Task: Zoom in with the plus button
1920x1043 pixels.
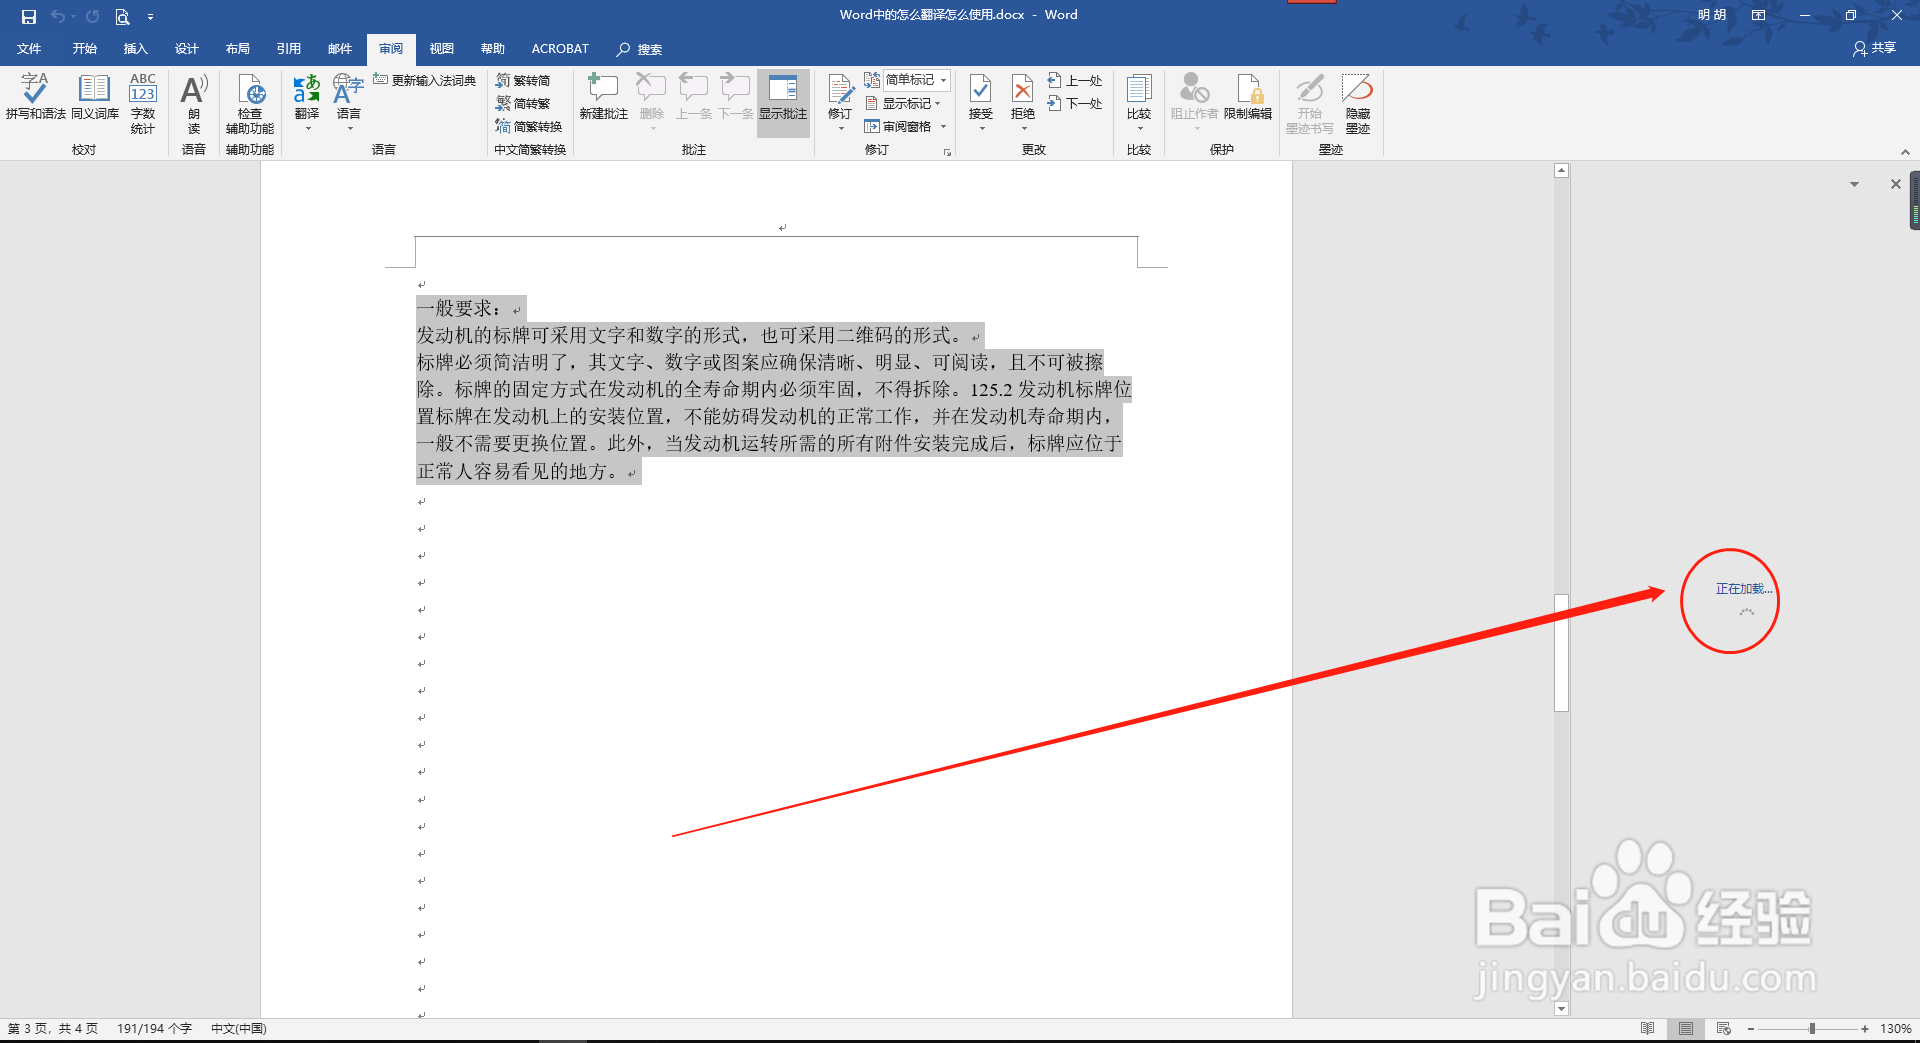Action: (1865, 1028)
